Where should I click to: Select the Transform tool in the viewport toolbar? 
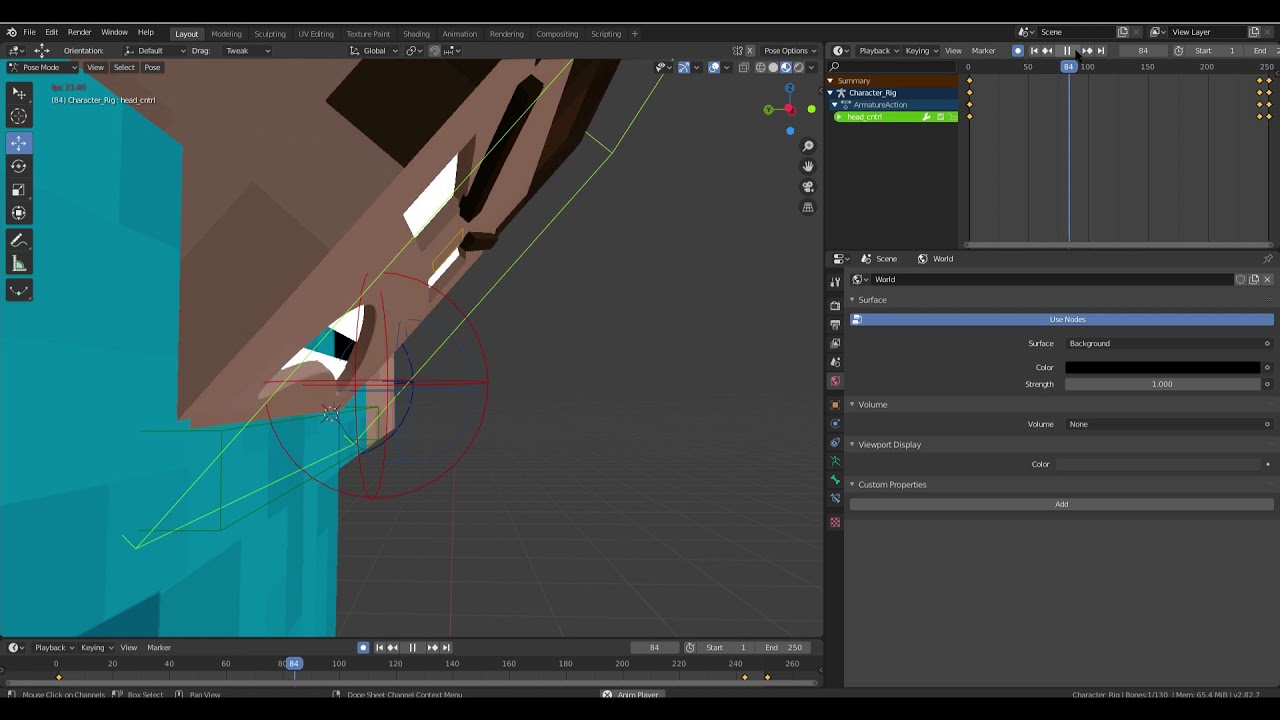click(18, 213)
